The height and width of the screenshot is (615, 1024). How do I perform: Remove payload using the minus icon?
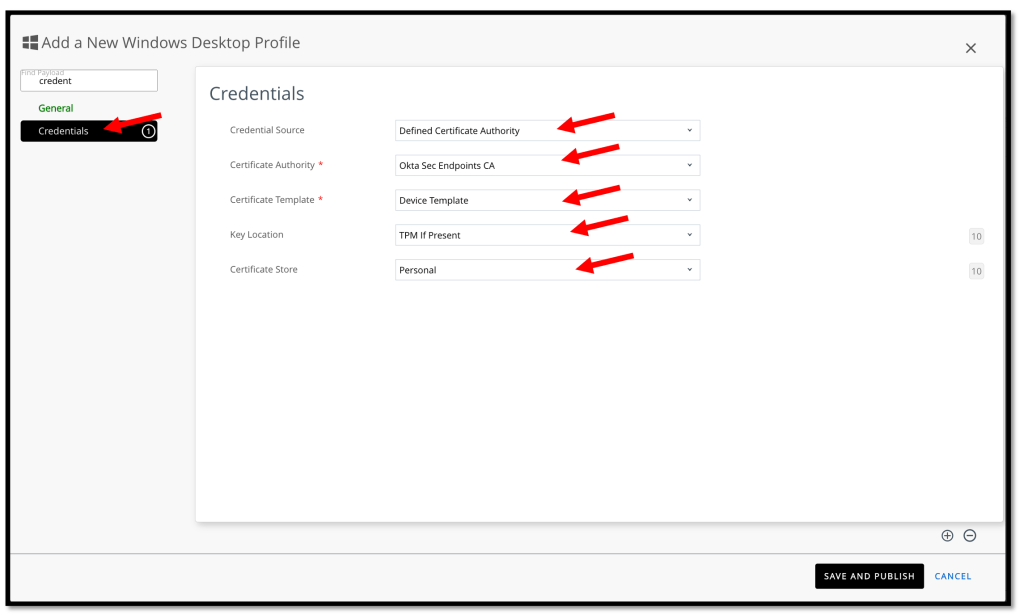point(969,535)
